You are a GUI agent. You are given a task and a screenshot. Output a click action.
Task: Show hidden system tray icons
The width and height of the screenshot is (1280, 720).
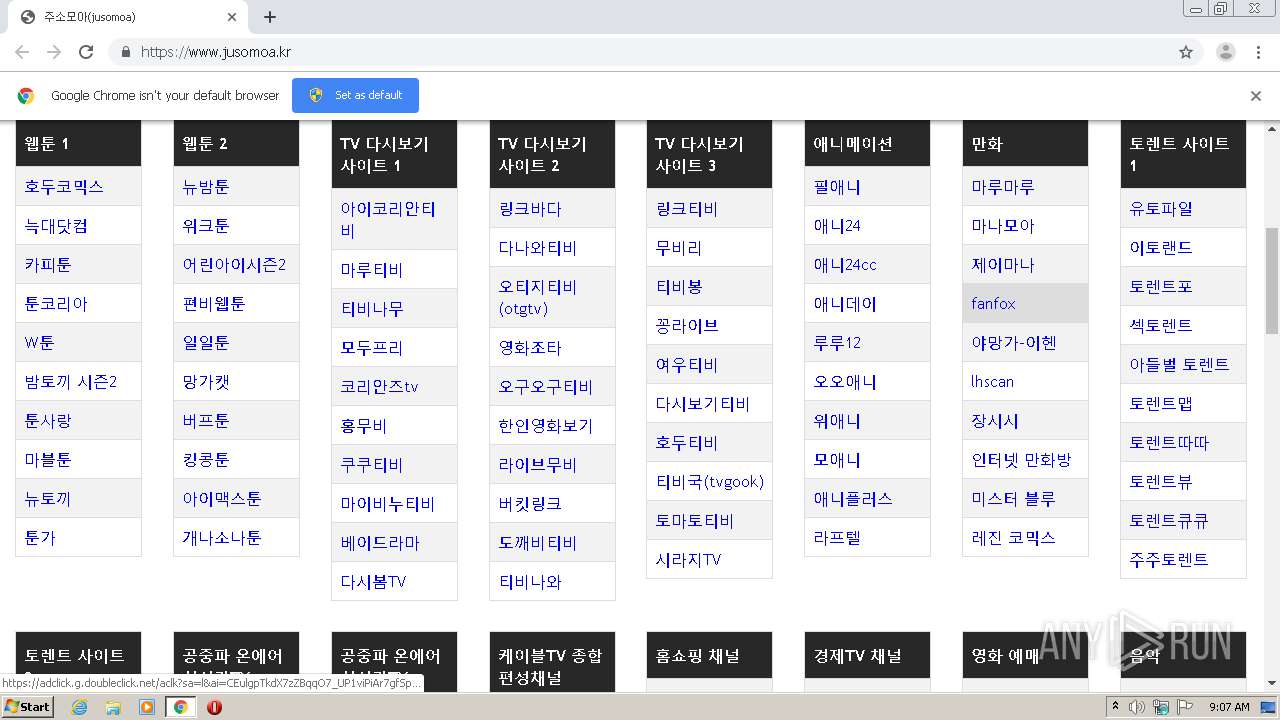click(1115, 707)
